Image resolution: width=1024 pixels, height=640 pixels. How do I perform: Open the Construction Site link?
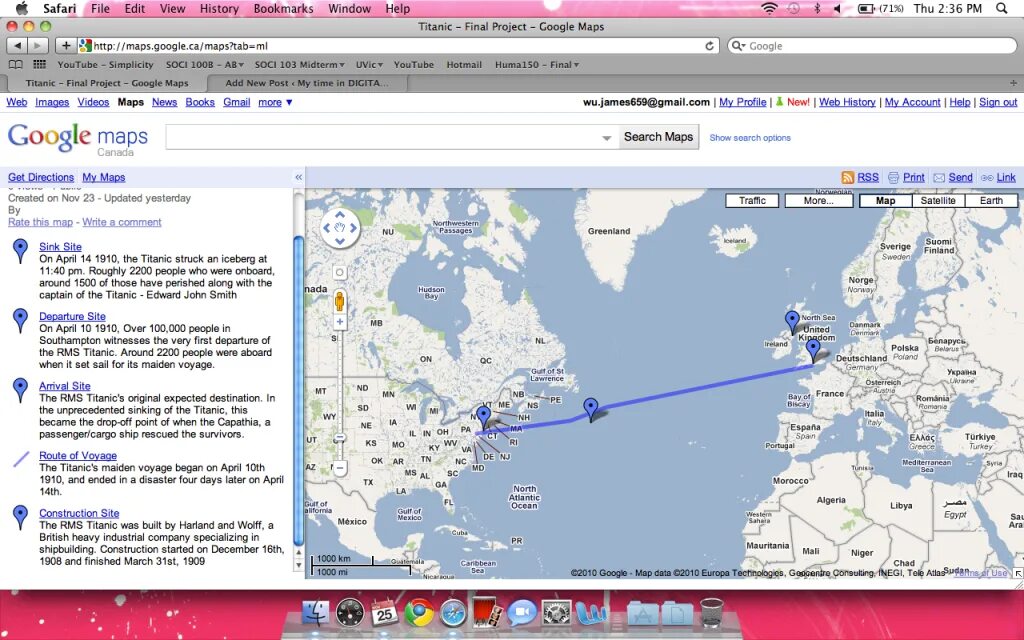[x=79, y=513]
